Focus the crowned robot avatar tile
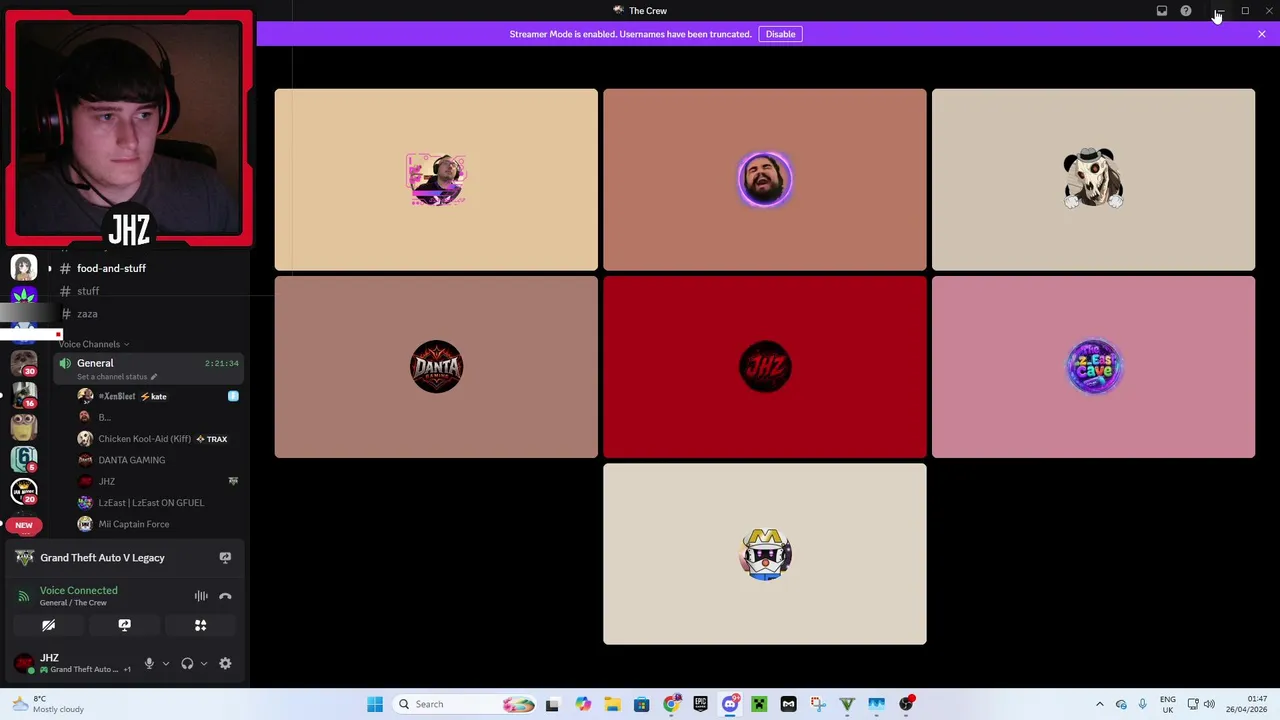Screen dimensions: 1280x720 (765, 554)
